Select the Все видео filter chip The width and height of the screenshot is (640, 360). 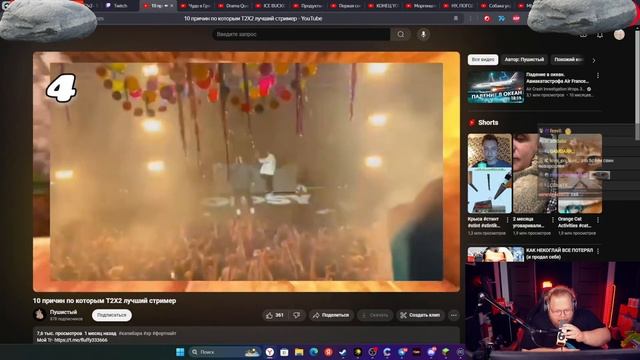coord(483,60)
